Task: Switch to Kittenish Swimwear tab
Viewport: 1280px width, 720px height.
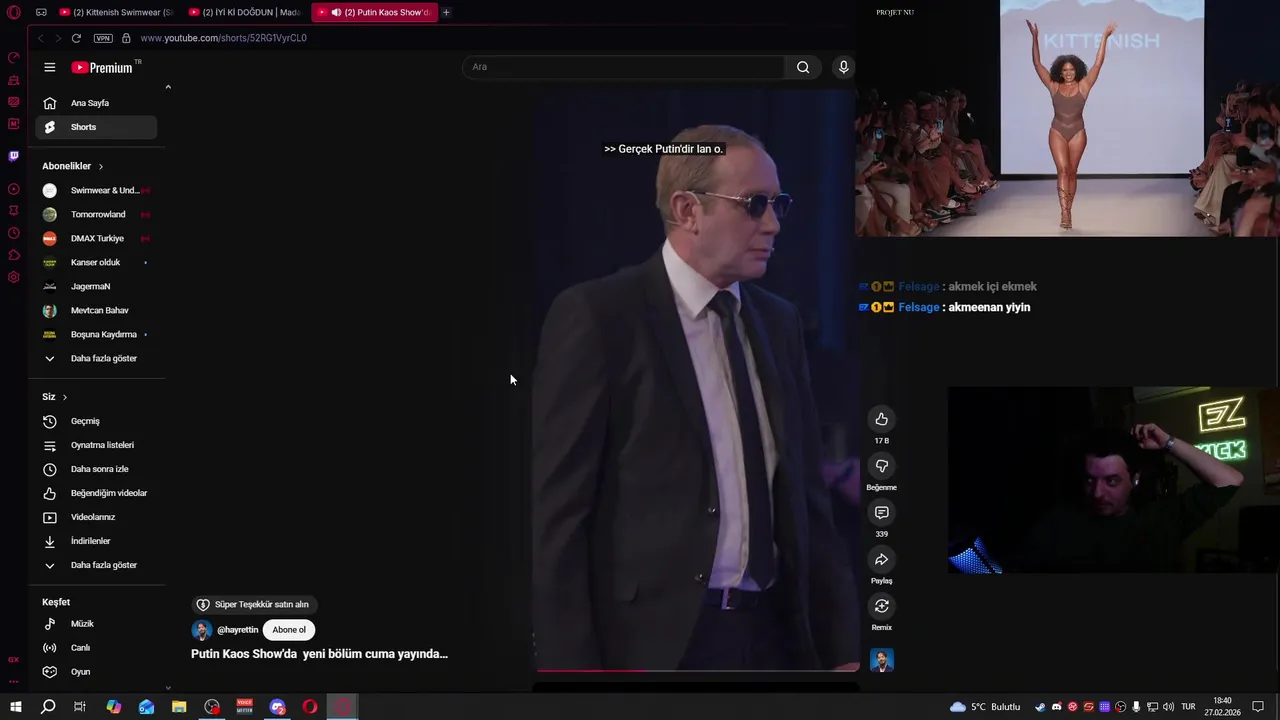Action: [117, 12]
